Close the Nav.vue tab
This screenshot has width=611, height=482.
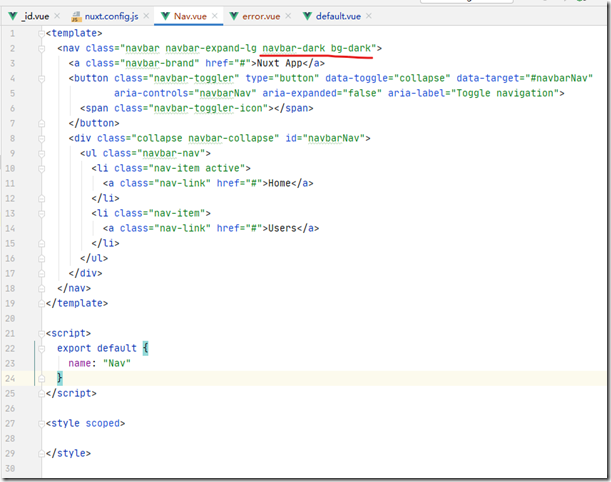click(x=215, y=16)
